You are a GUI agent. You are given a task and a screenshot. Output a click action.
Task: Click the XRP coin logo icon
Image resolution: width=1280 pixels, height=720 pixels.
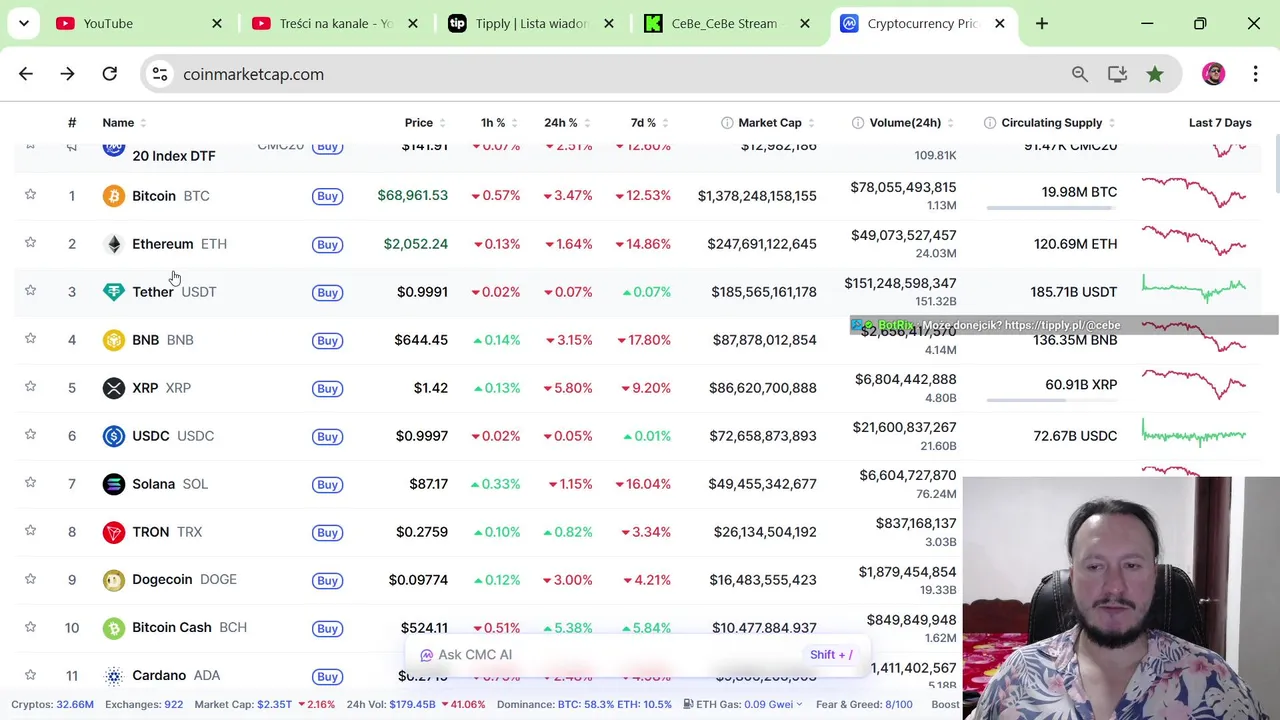114,388
